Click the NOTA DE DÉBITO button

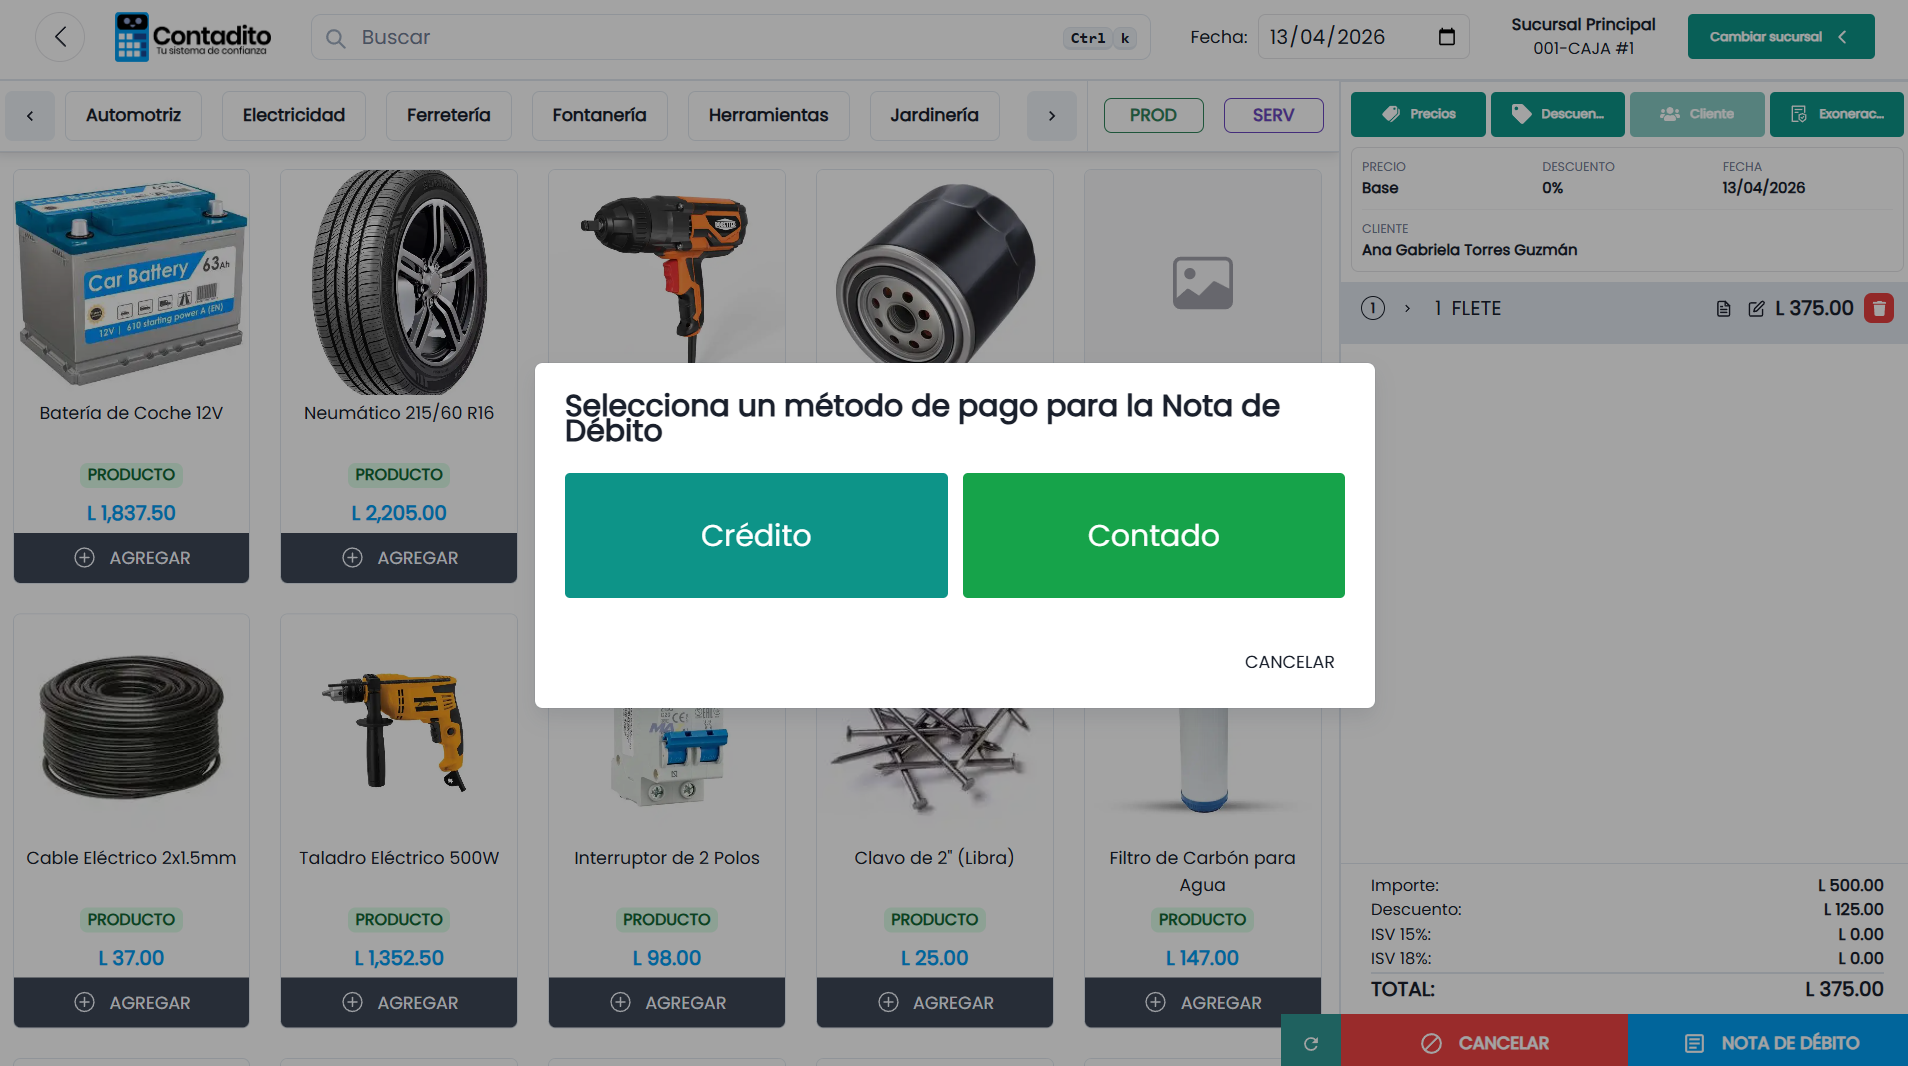[1768, 1042]
